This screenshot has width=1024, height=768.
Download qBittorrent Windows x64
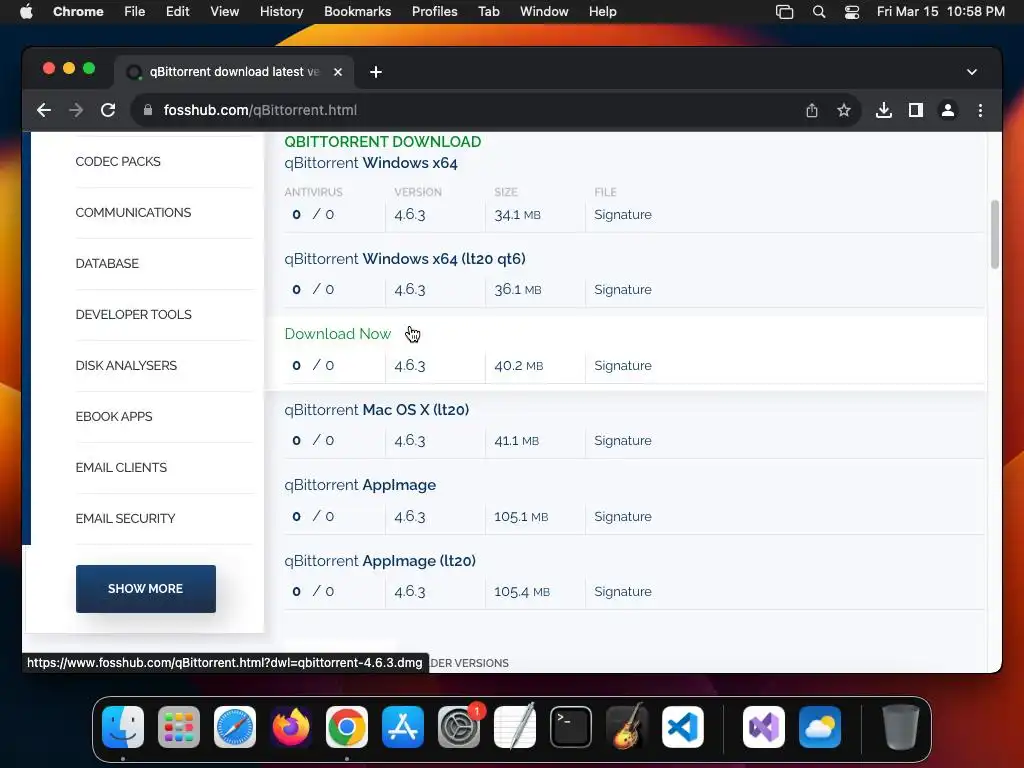[x=371, y=163]
